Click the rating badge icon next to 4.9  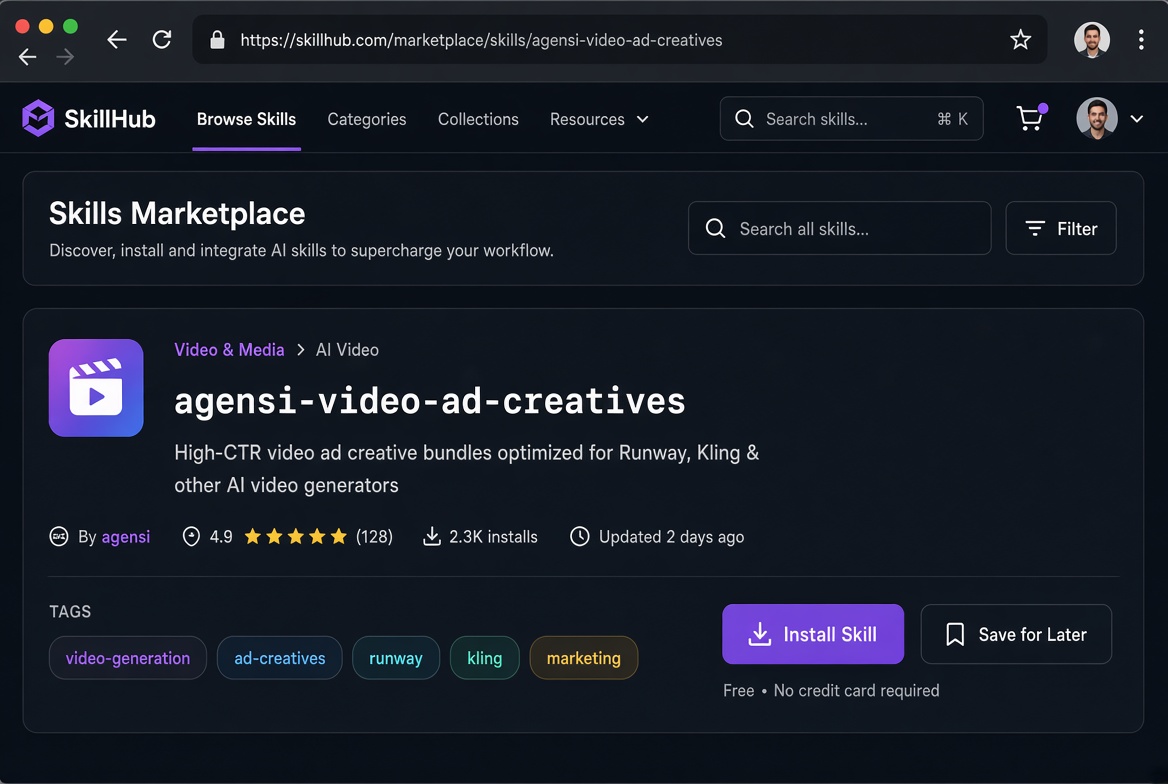[191, 537]
